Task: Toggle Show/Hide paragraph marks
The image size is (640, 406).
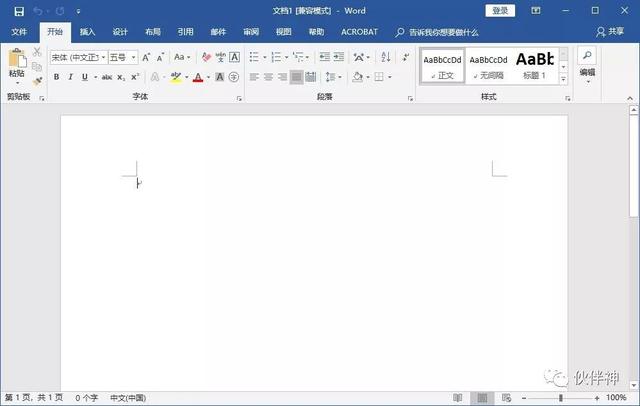Action: click(x=406, y=57)
